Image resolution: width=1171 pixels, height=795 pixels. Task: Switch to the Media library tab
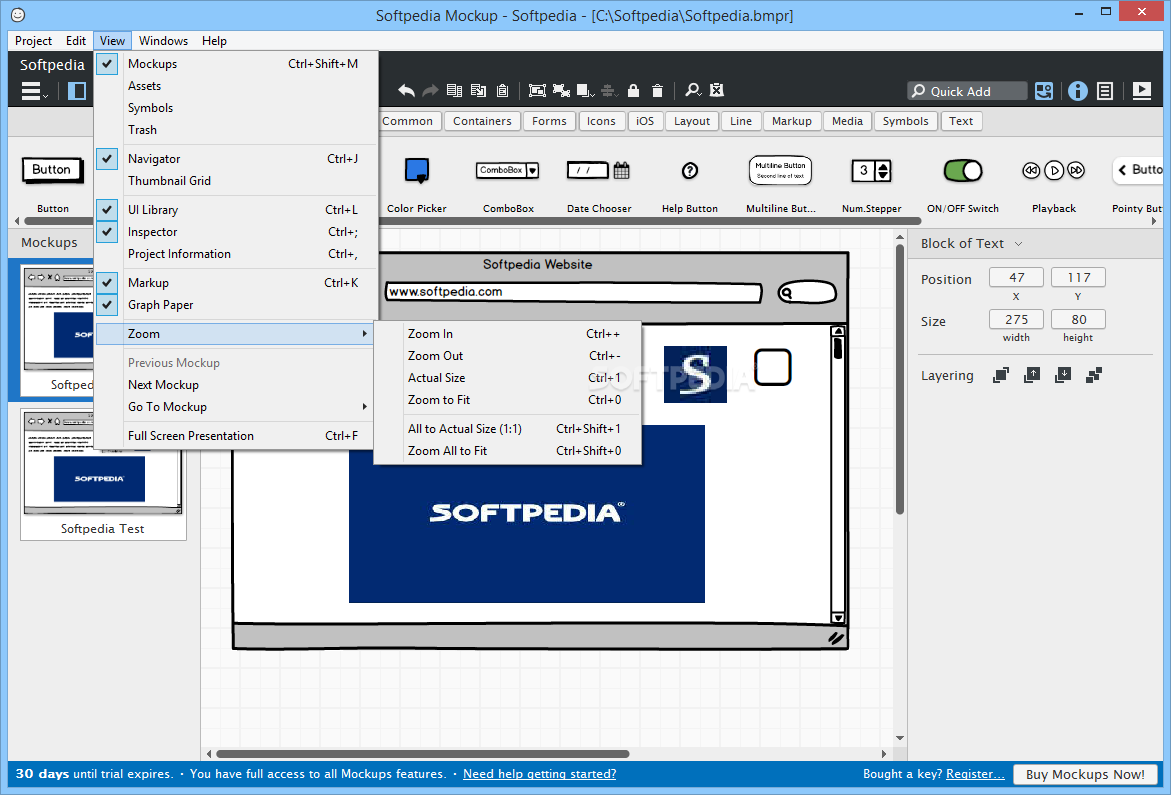(x=847, y=121)
